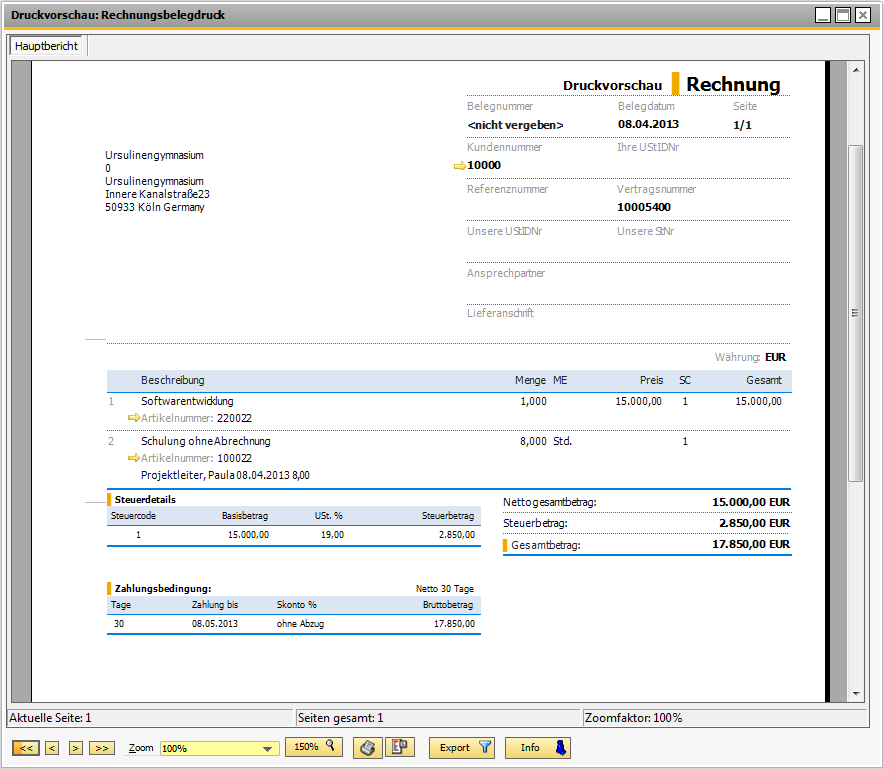The width and height of the screenshot is (884, 769).
Task: Switch to the Hauptbericht tab
Action: click(x=47, y=46)
